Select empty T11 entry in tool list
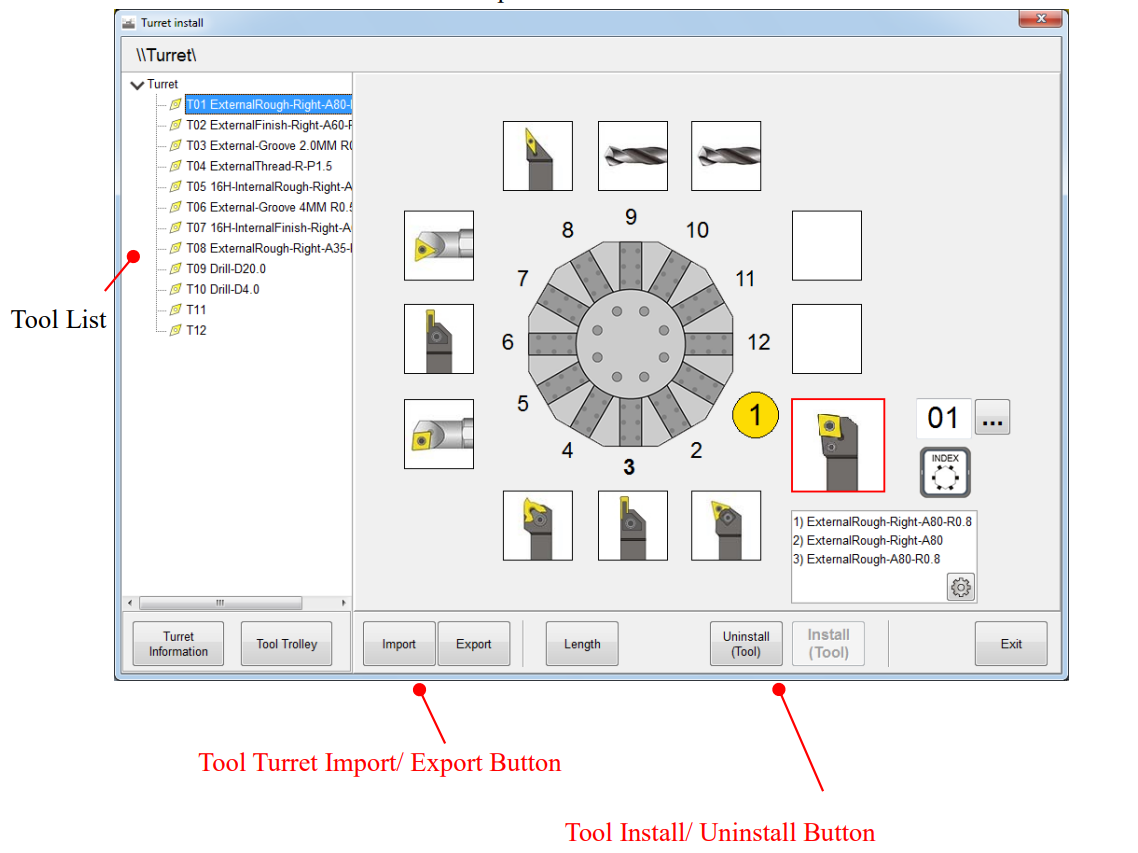 [196, 310]
